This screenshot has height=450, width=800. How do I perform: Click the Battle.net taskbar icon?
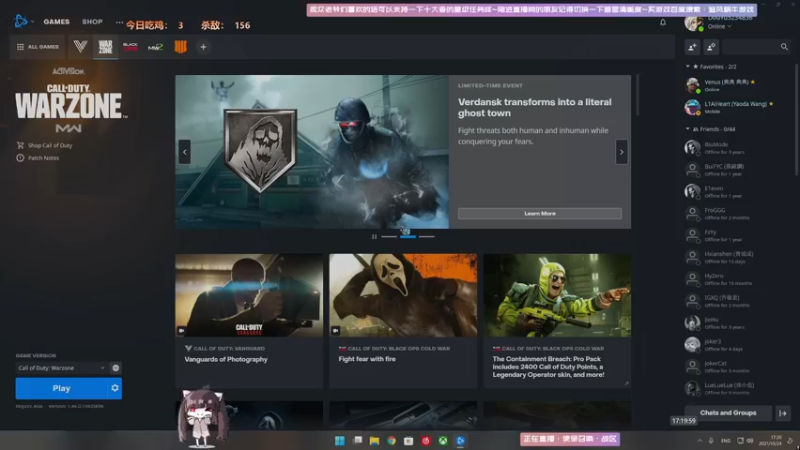coord(460,441)
